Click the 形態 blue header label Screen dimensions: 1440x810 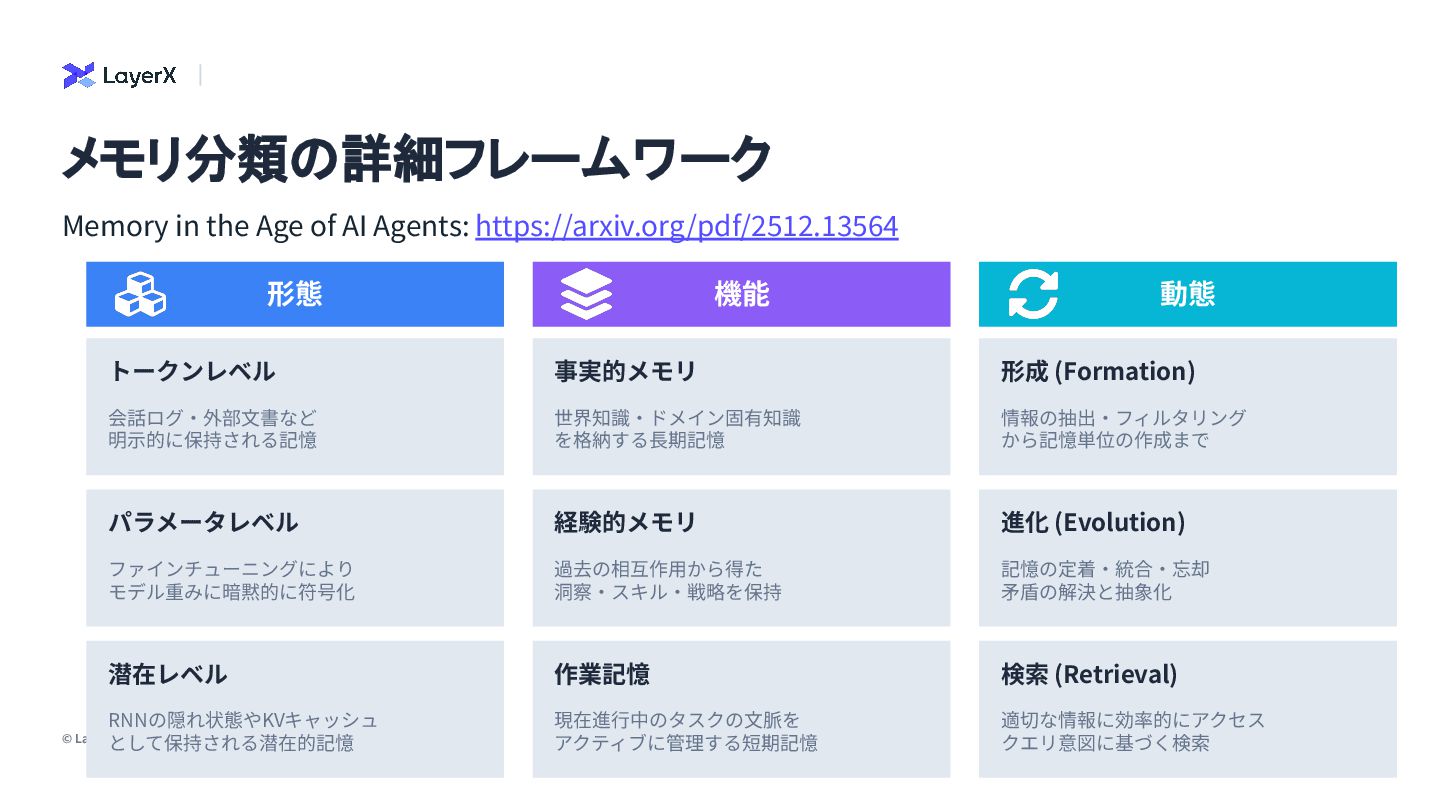(x=294, y=294)
